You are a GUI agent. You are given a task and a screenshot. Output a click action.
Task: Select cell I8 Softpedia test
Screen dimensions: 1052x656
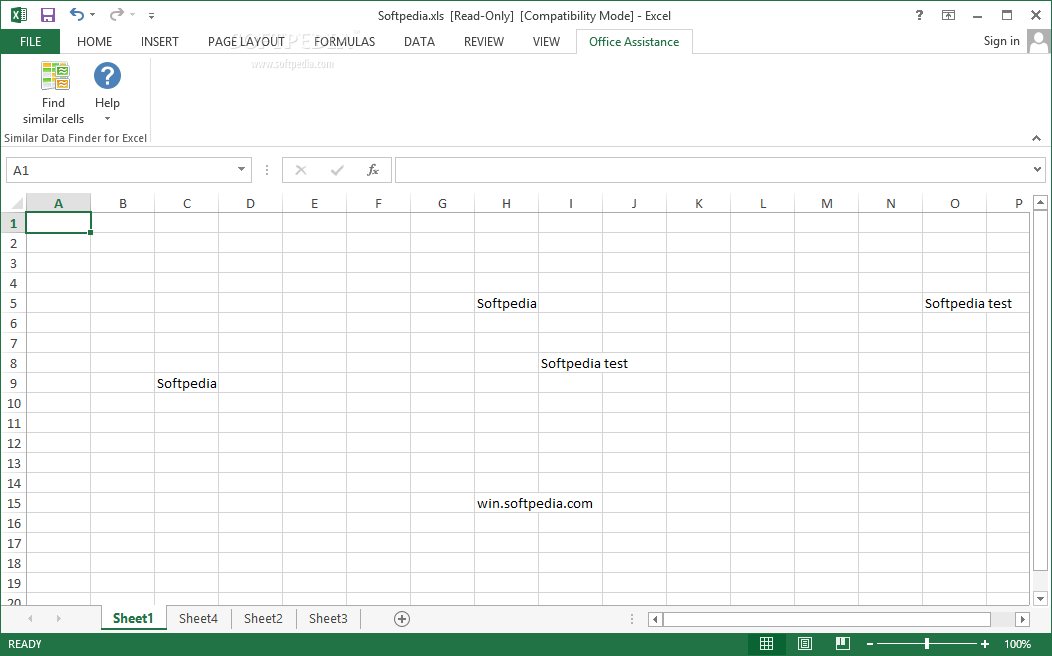(x=570, y=363)
